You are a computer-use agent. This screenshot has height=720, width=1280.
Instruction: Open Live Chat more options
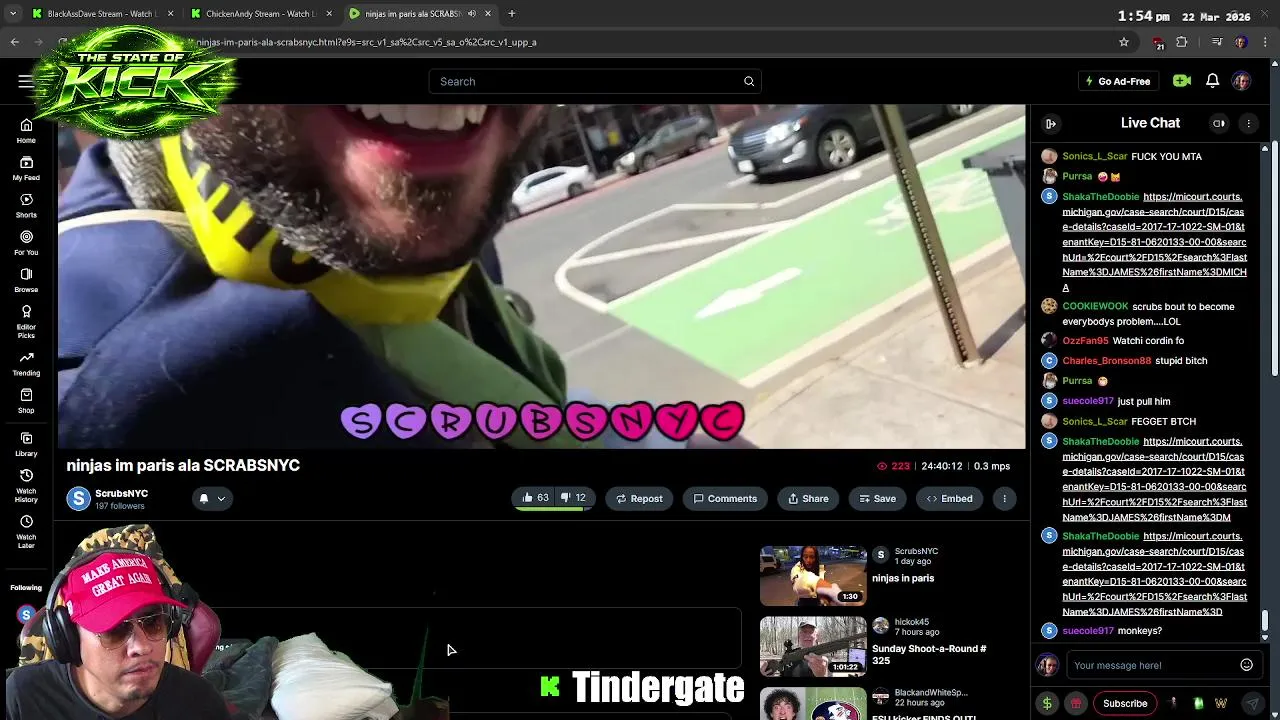pos(1248,123)
